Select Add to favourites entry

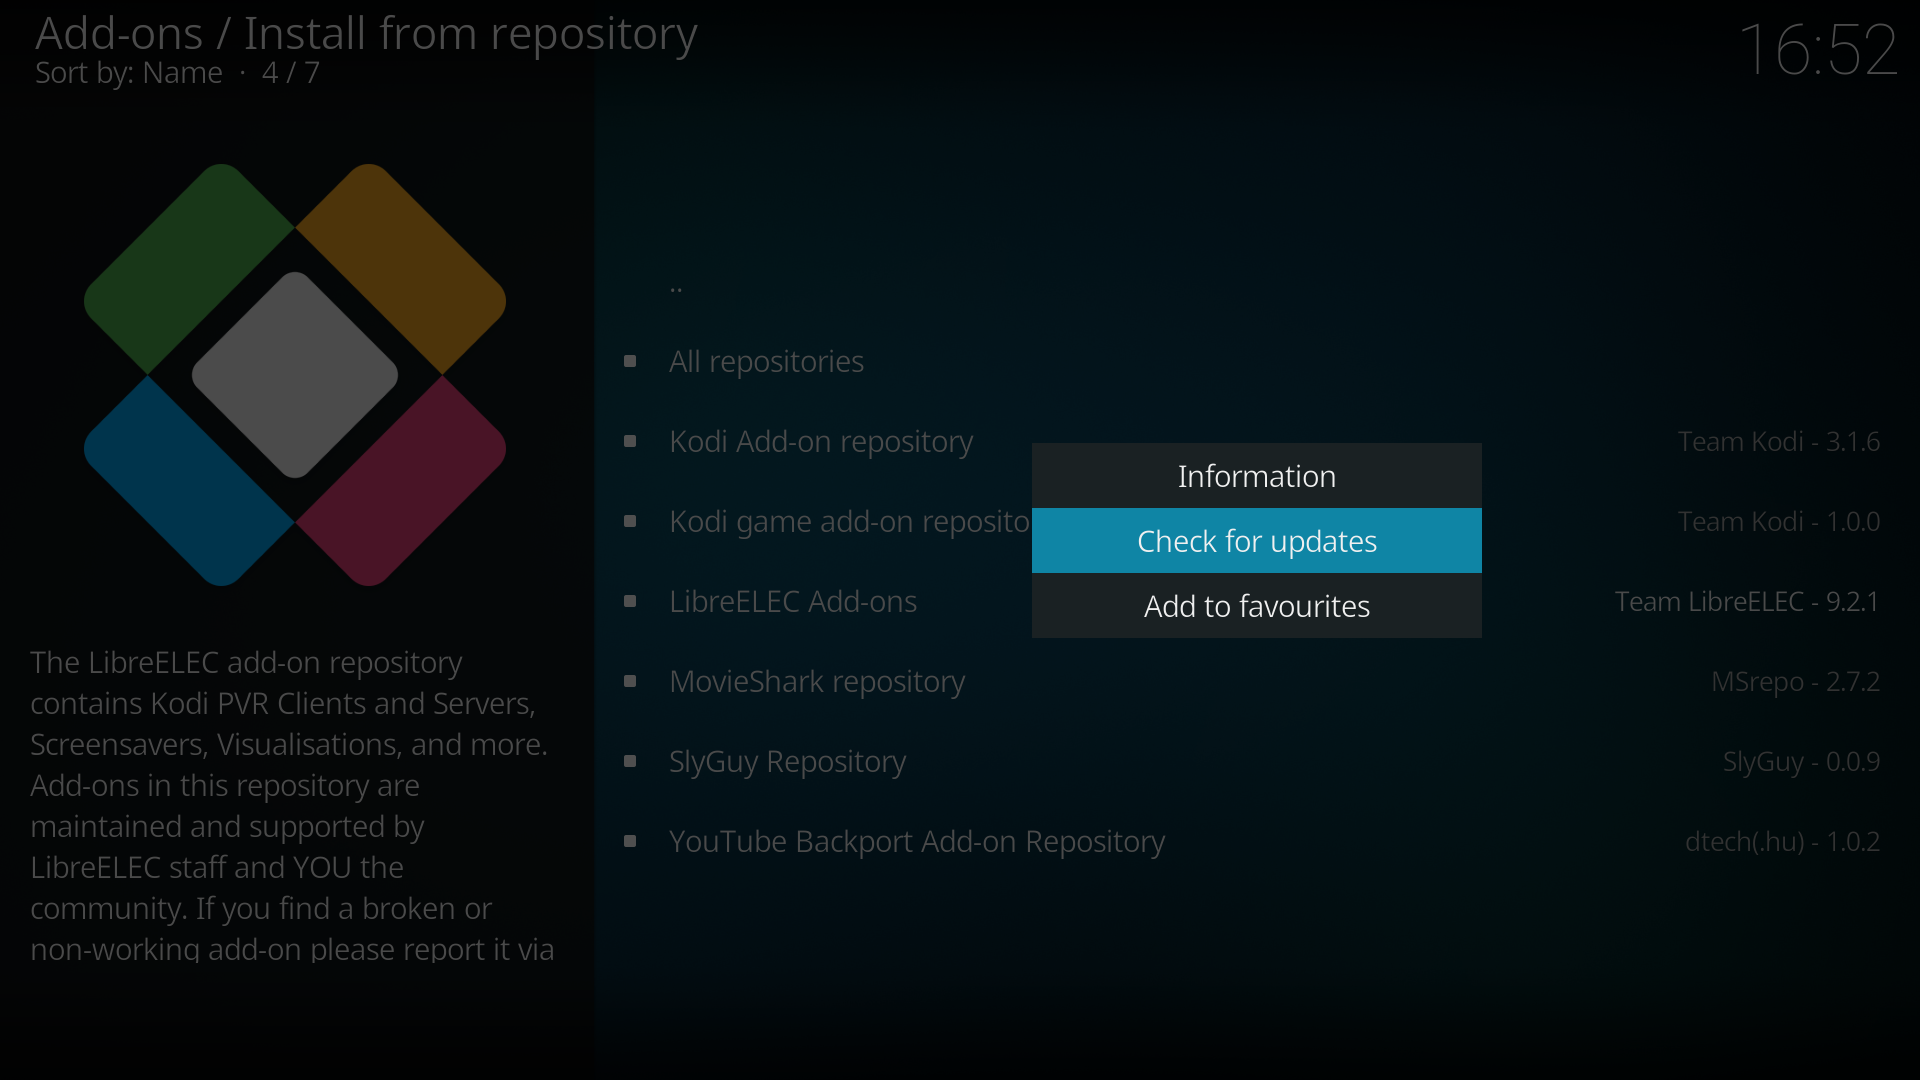pyautogui.click(x=1256, y=606)
